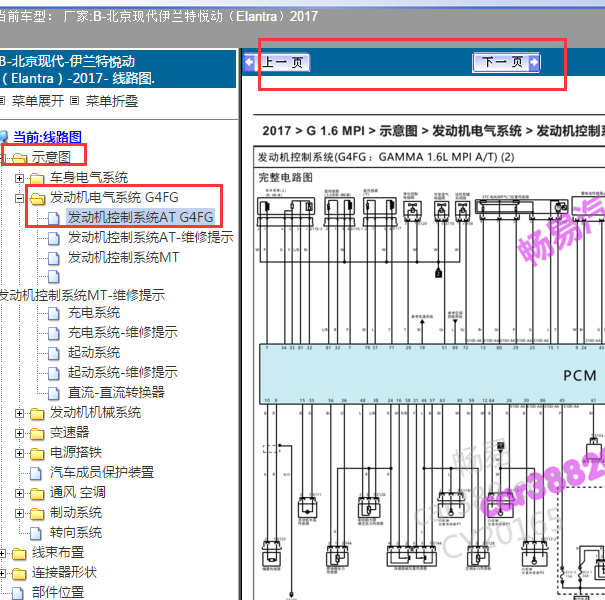605x600 pixels.
Task: Expand the 制动系统 node
Action: pyautogui.click(x=19, y=513)
